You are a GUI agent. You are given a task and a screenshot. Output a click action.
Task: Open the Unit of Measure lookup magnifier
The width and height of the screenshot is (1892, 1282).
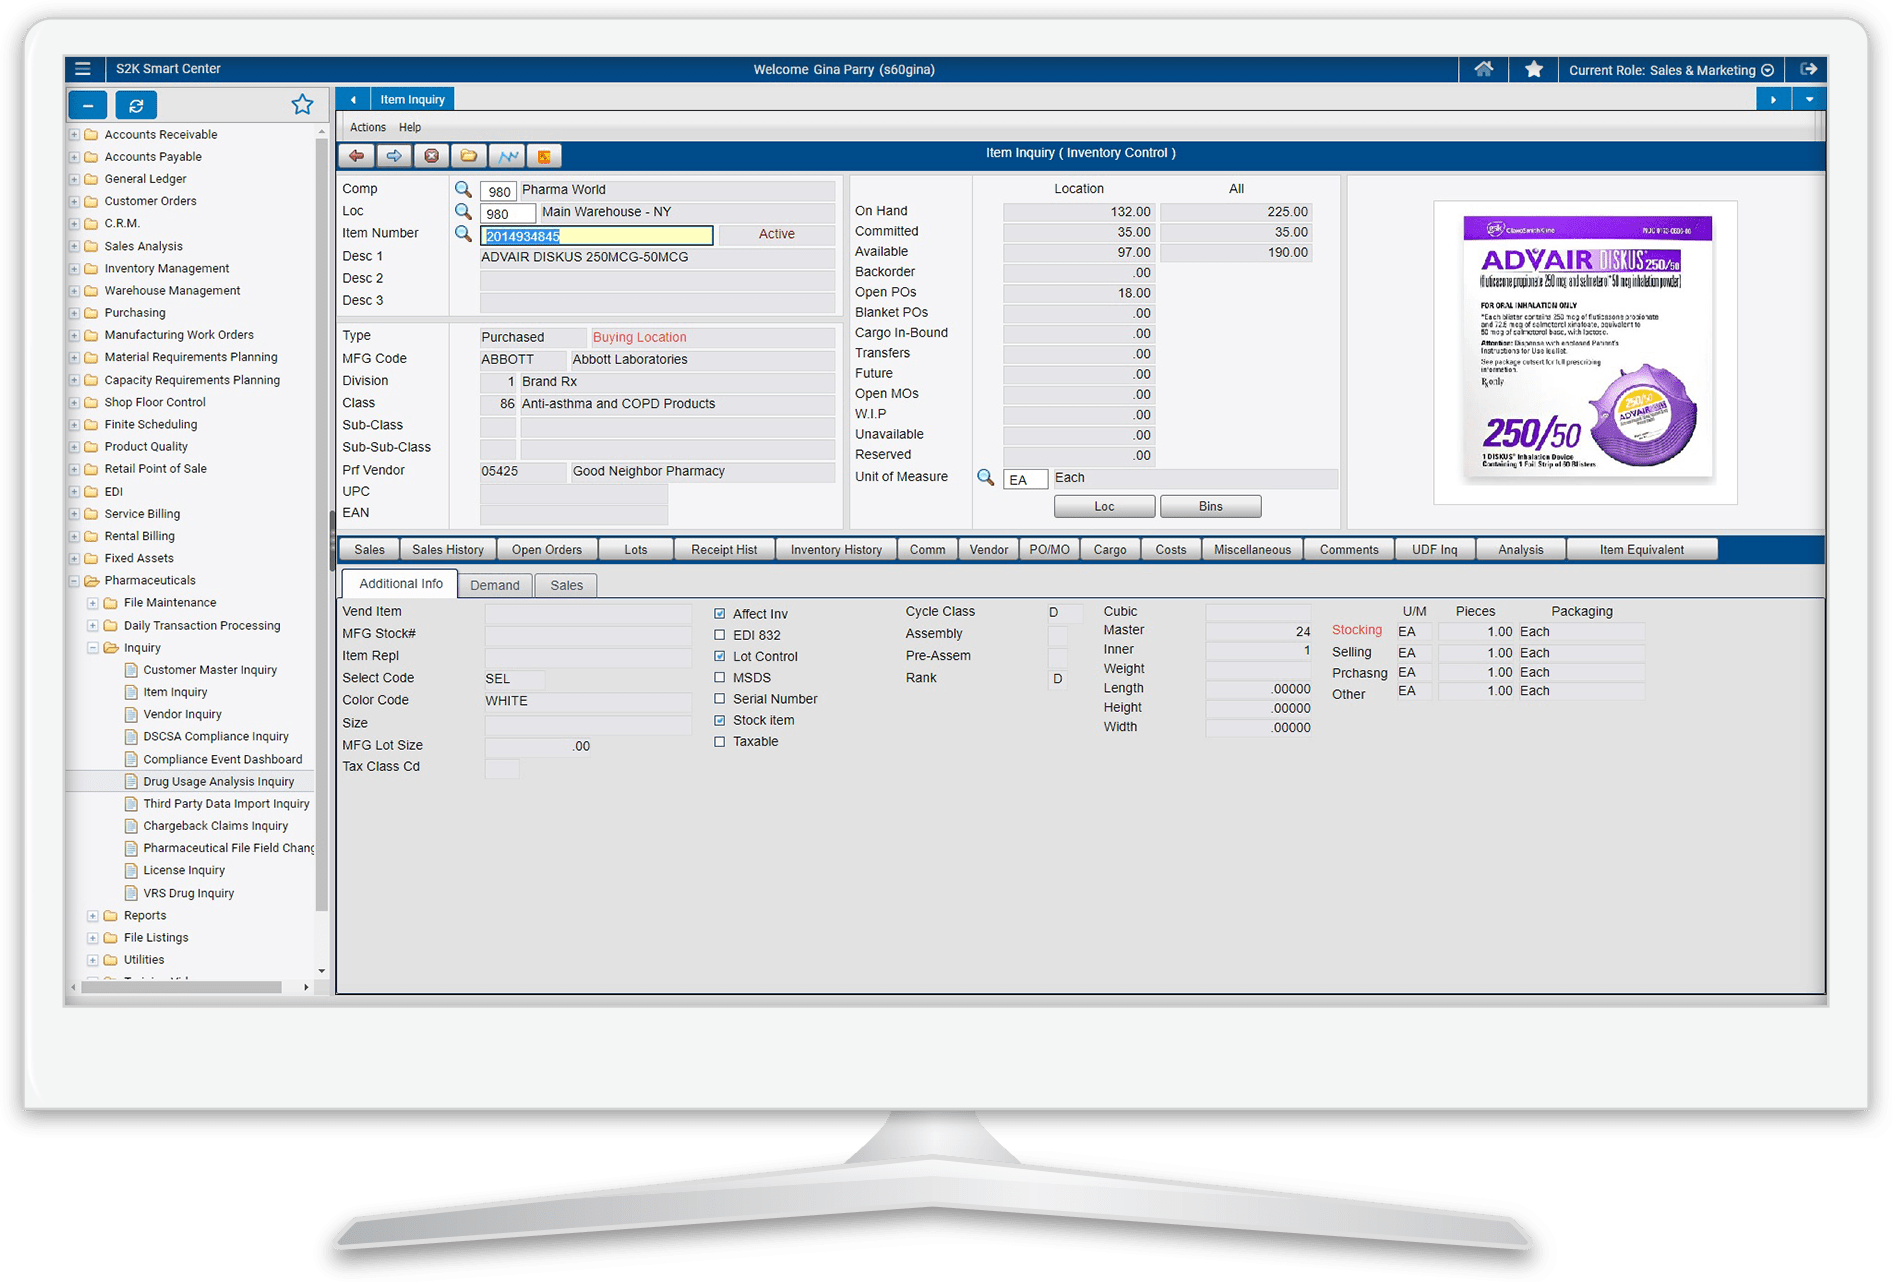pos(985,477)
